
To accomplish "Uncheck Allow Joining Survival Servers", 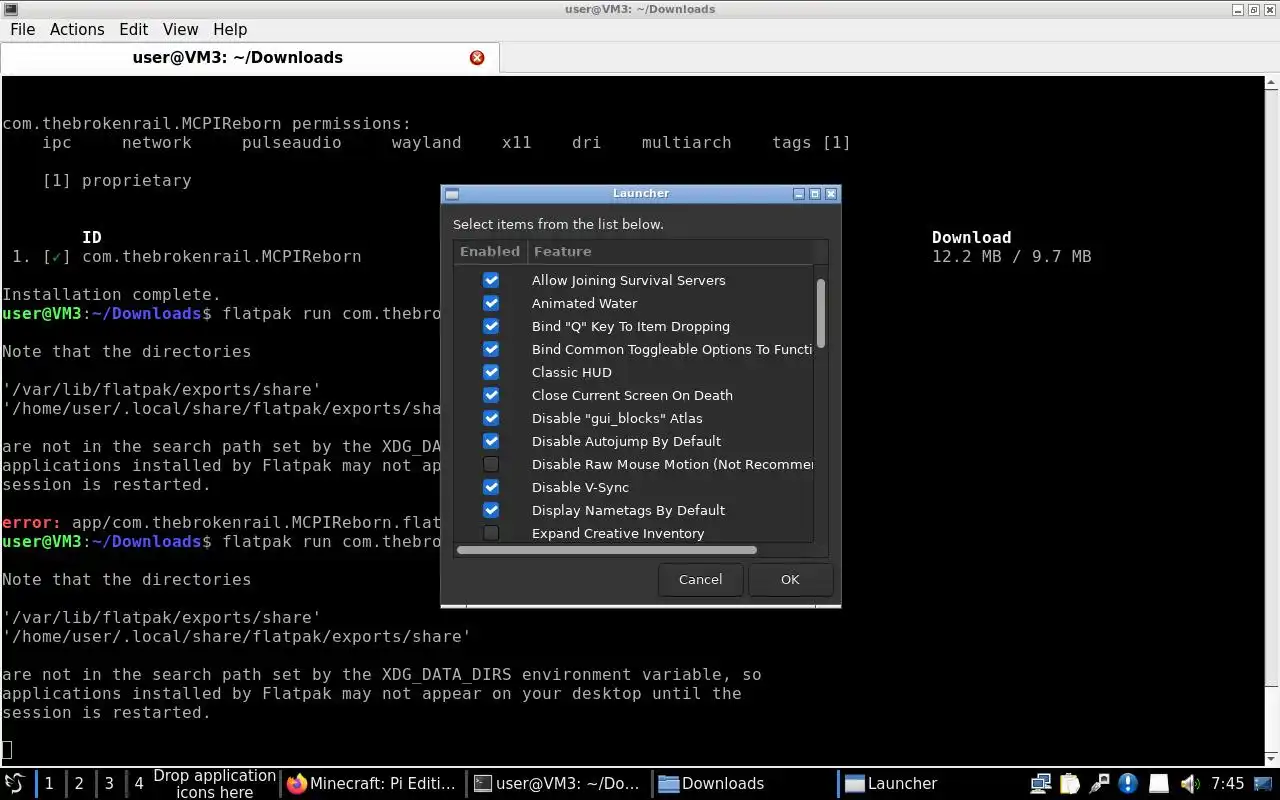I will tap(491, 280).
